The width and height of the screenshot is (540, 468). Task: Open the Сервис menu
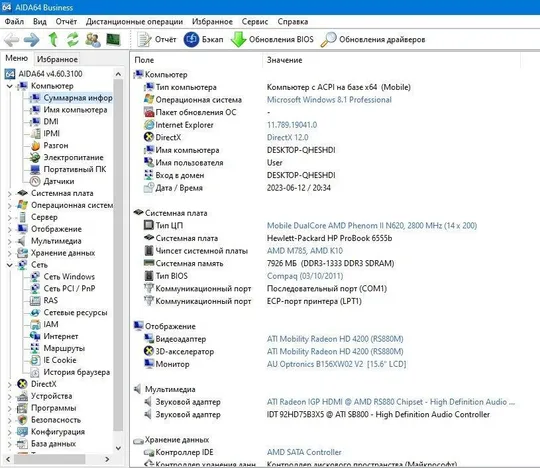pos(255,22)
